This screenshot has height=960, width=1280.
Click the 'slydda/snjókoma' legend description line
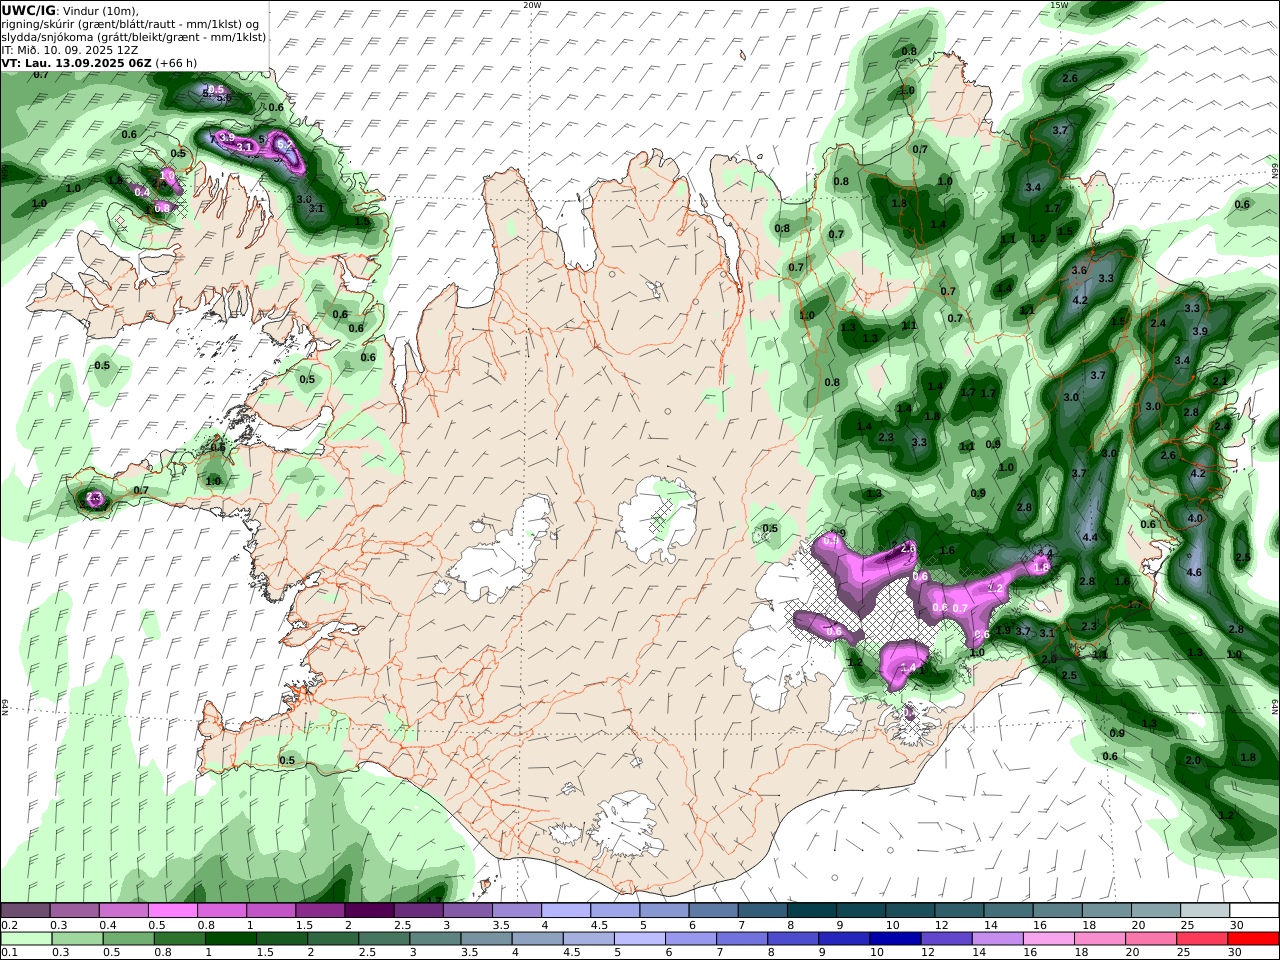[133, 36]
